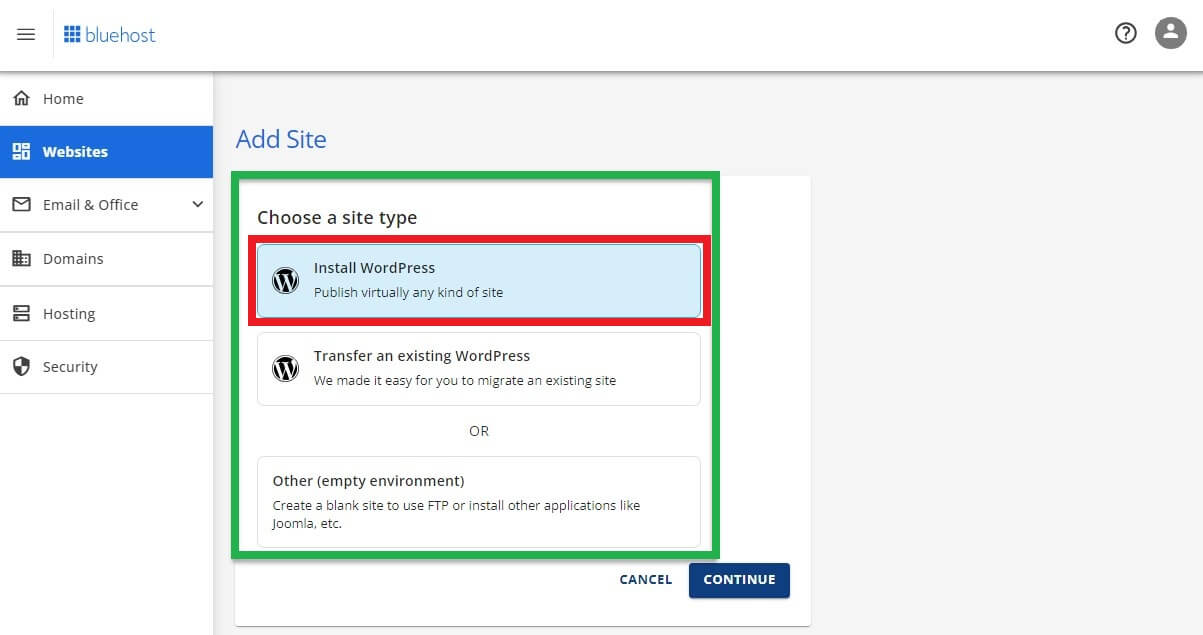The image size is (1203, 635).
Task: Click 'Publish virtually any kind of site' text
Action: point(408,293)
